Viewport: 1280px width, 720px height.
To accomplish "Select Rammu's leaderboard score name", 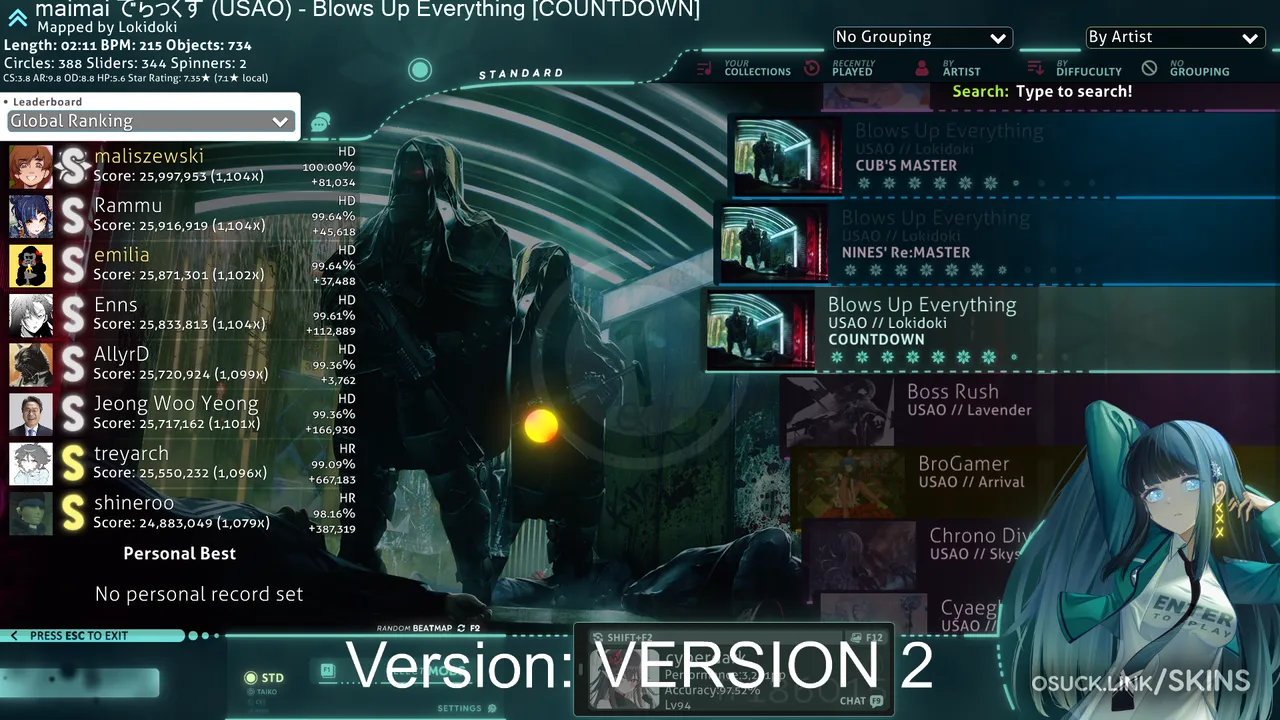I will pyautogui.click(x=128, y=206).
